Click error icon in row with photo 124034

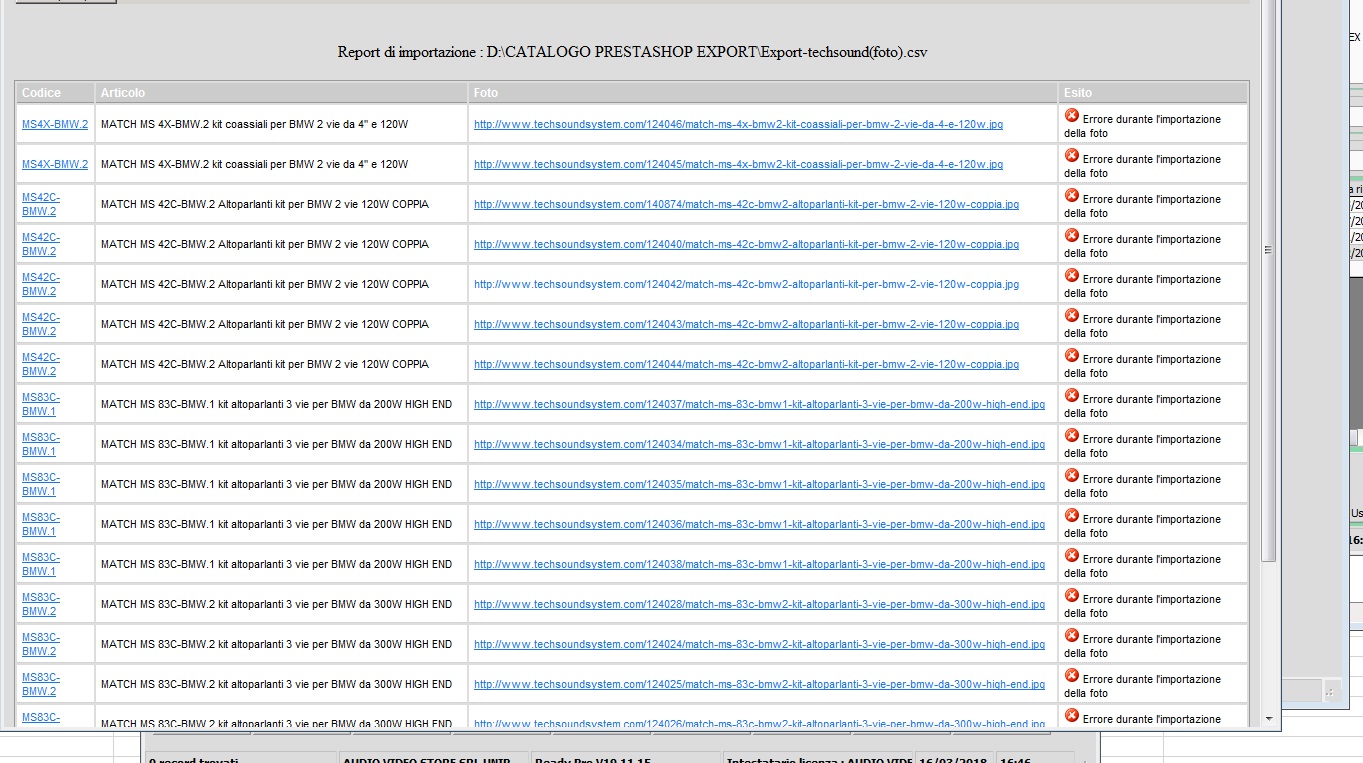click(1072, 436)
